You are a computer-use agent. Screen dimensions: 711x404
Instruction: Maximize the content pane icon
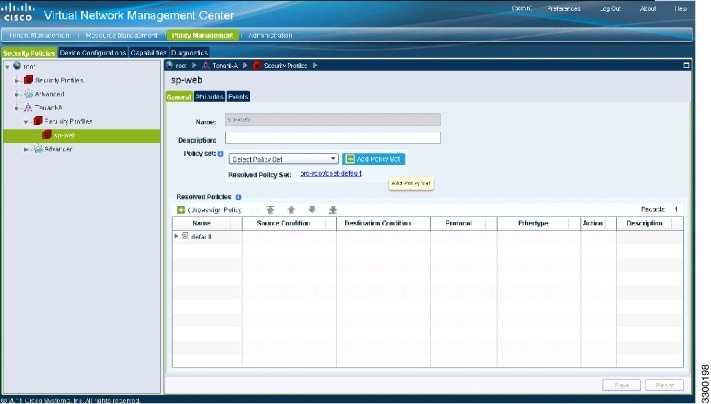click(x=686, y=65)
